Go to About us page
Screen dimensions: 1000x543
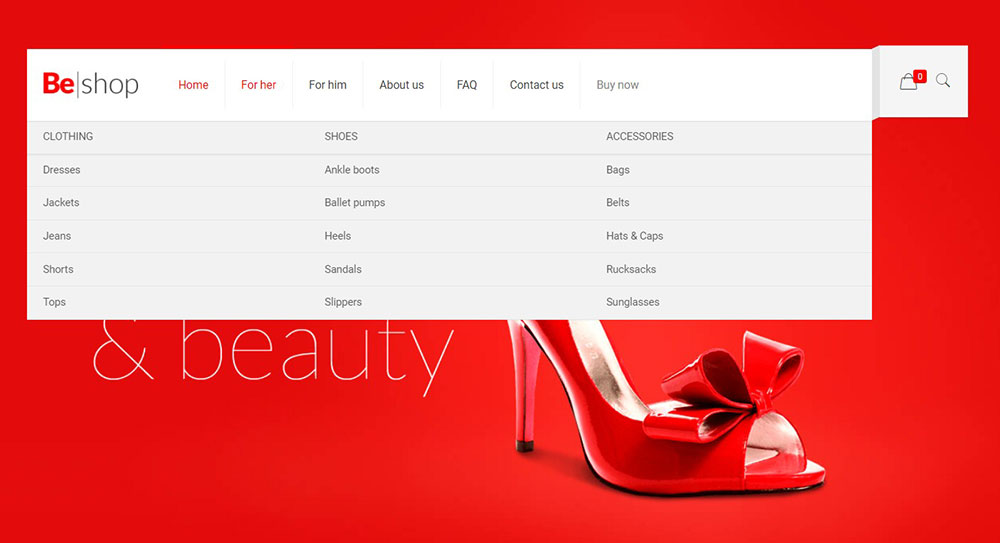[x=401, y=85]
